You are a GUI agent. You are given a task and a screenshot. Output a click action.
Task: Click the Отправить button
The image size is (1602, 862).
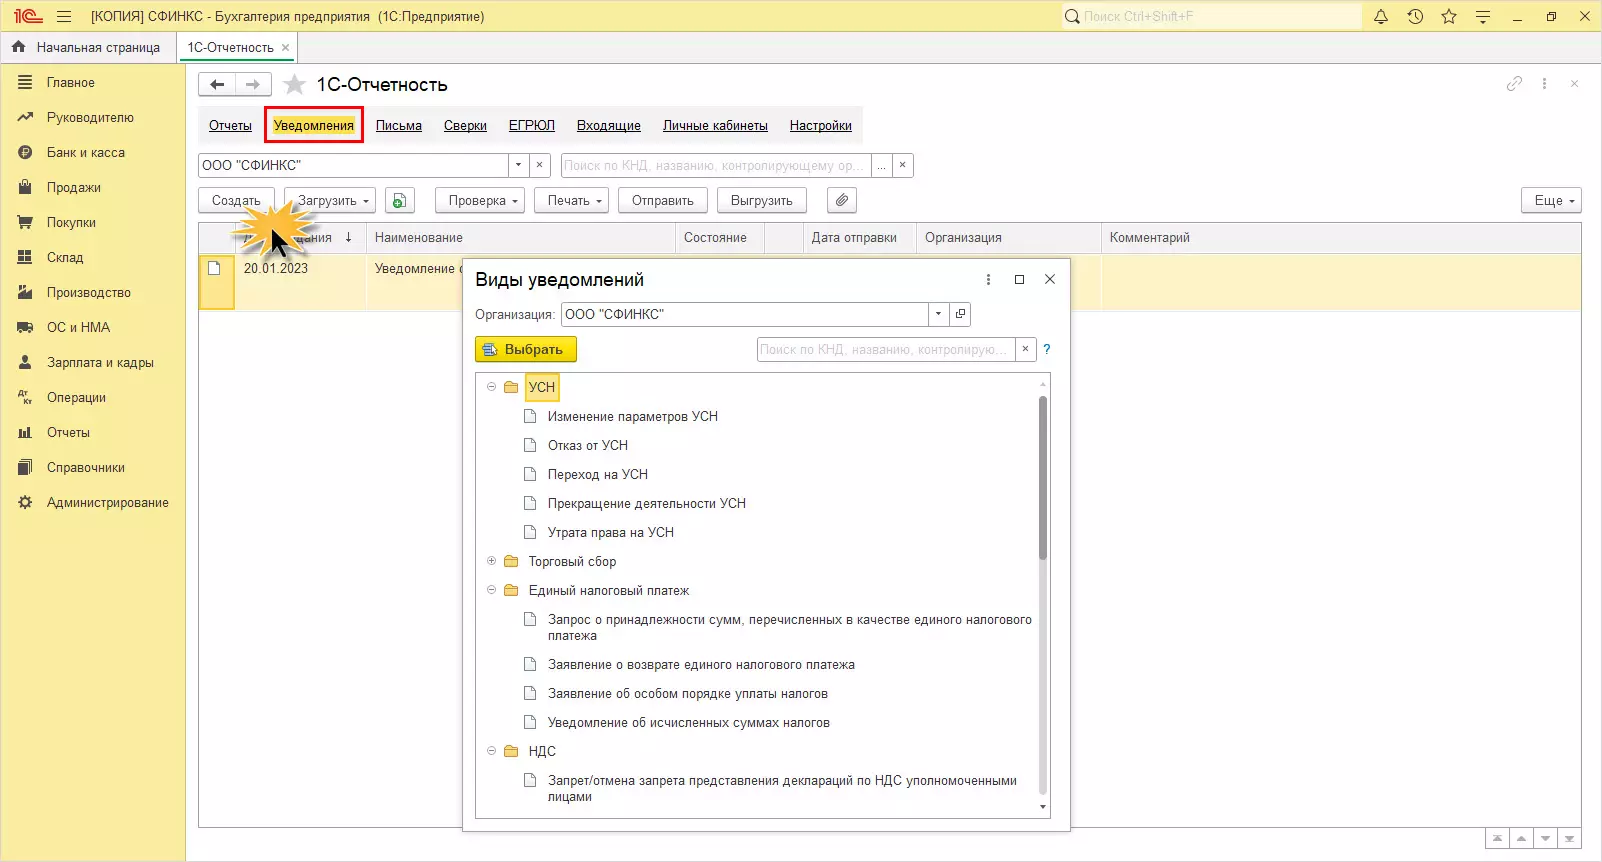pos(663,201)
